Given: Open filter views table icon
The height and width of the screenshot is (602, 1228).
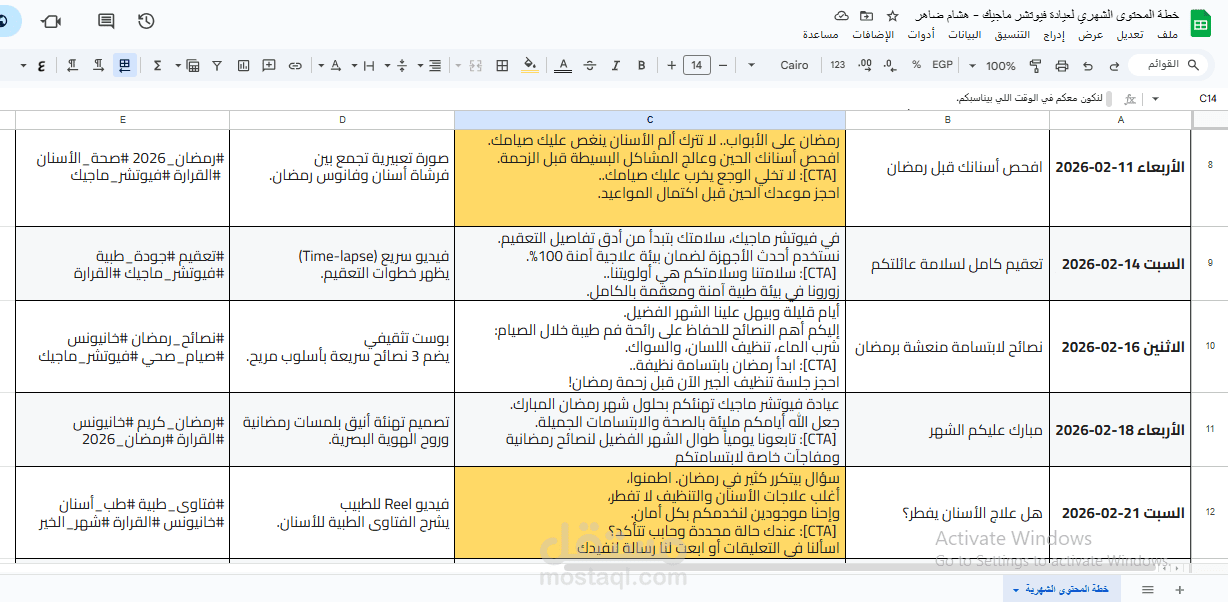Looking at the screenshot, I should tap(192, 66).
